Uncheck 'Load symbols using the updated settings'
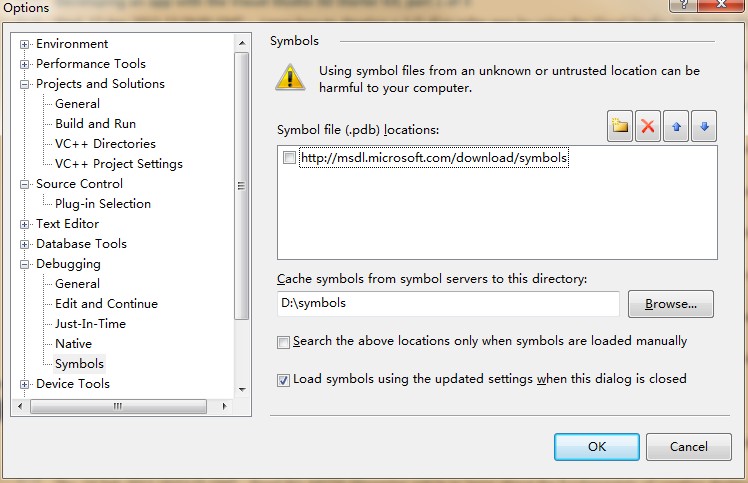Viewport: 748px width, 483px height. pyautogui.click(x=283, y=380)
